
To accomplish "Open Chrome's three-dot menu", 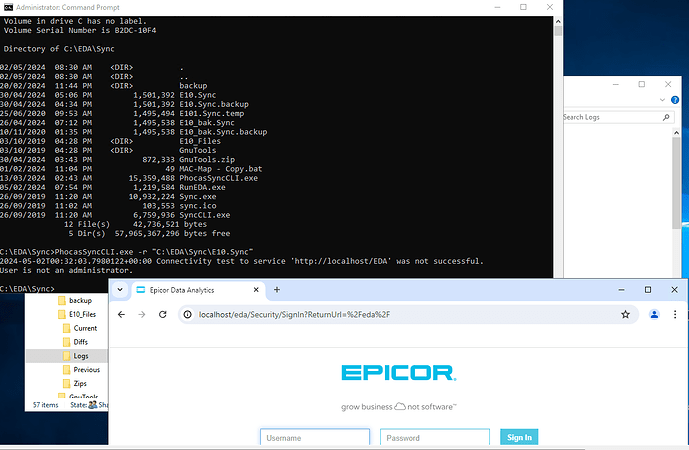I will 675,315.
